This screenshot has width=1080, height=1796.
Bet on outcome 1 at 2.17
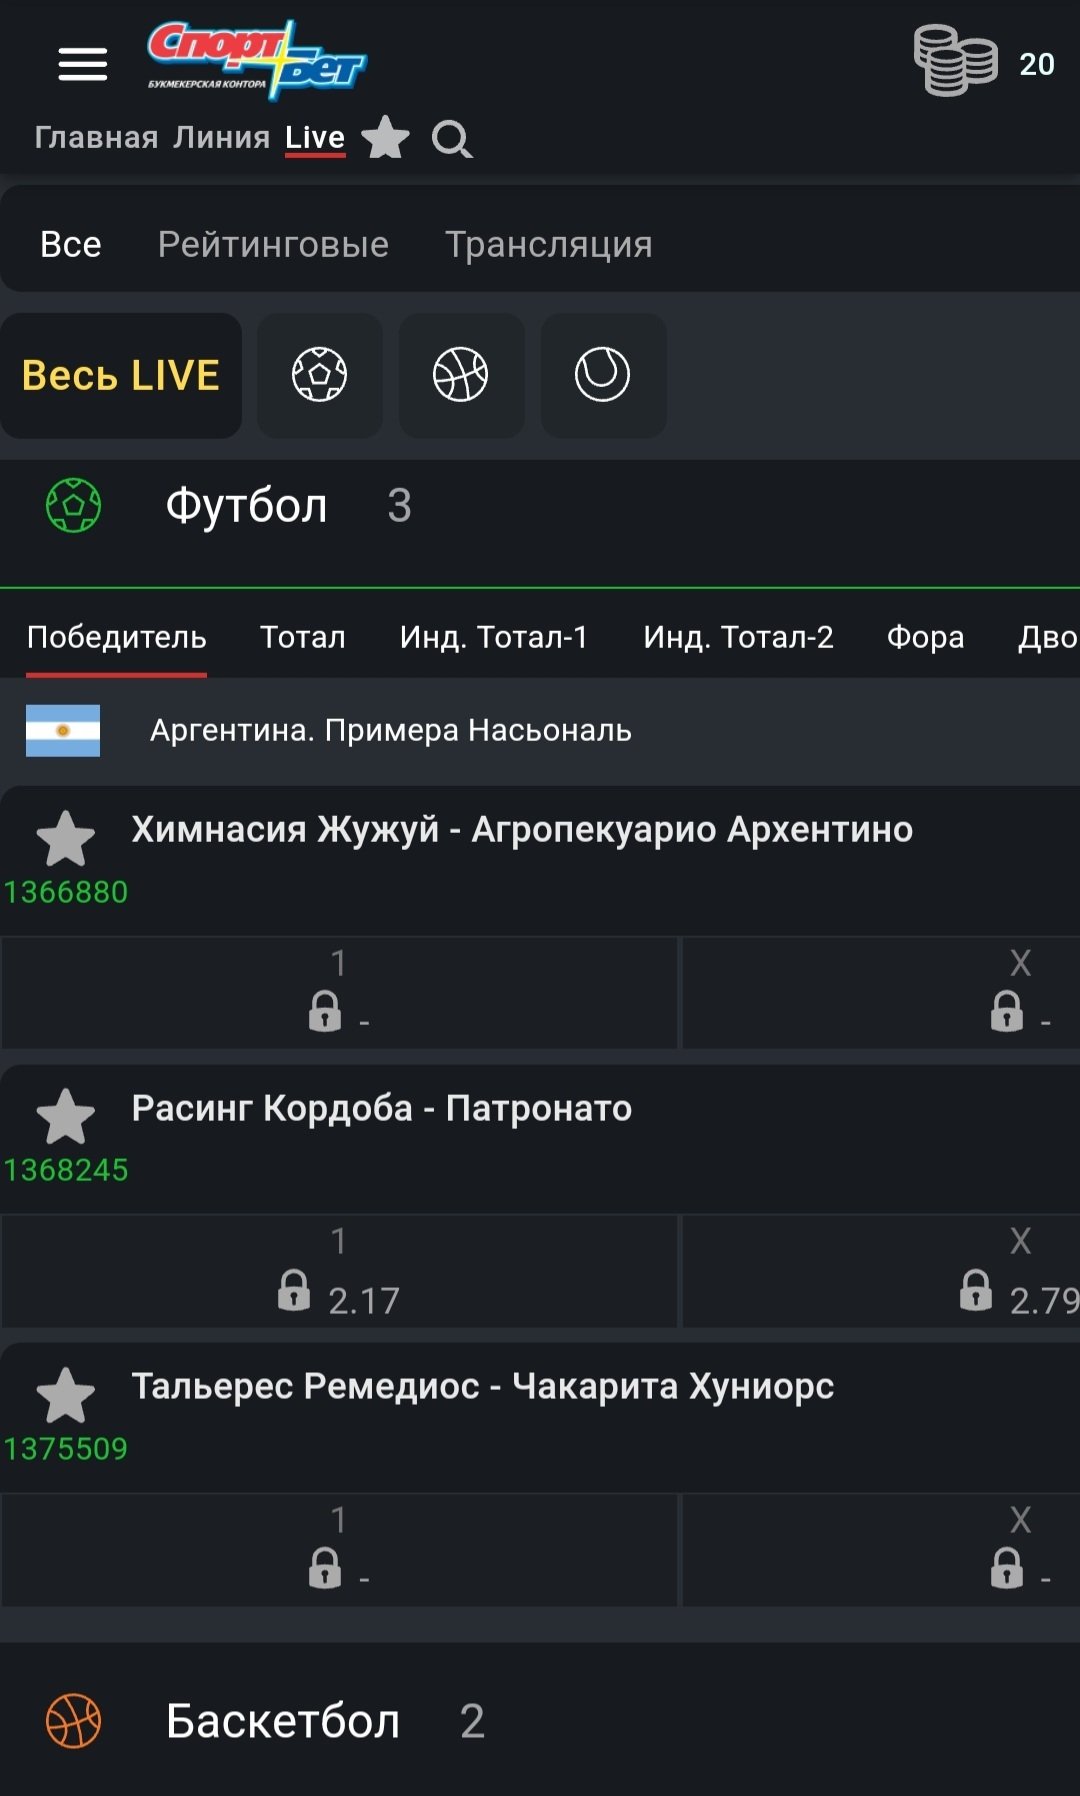tap(339, 1273)
